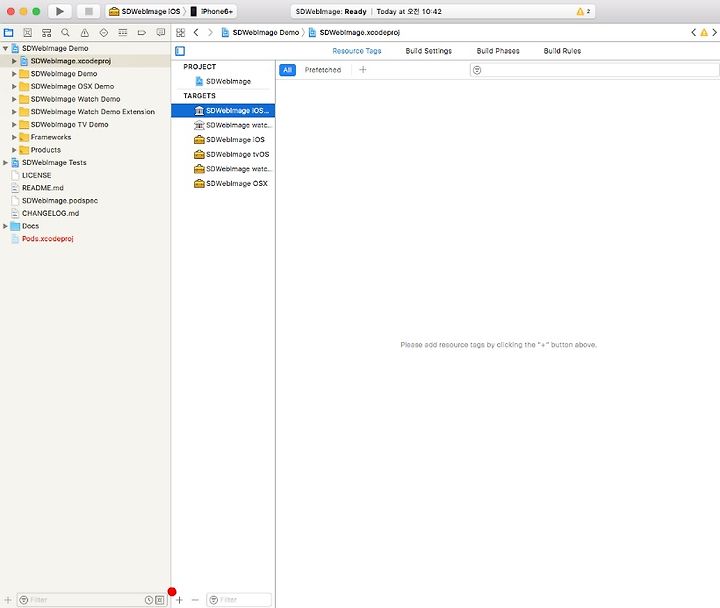Open the Find navigator magnifier icon

[65, 33]
